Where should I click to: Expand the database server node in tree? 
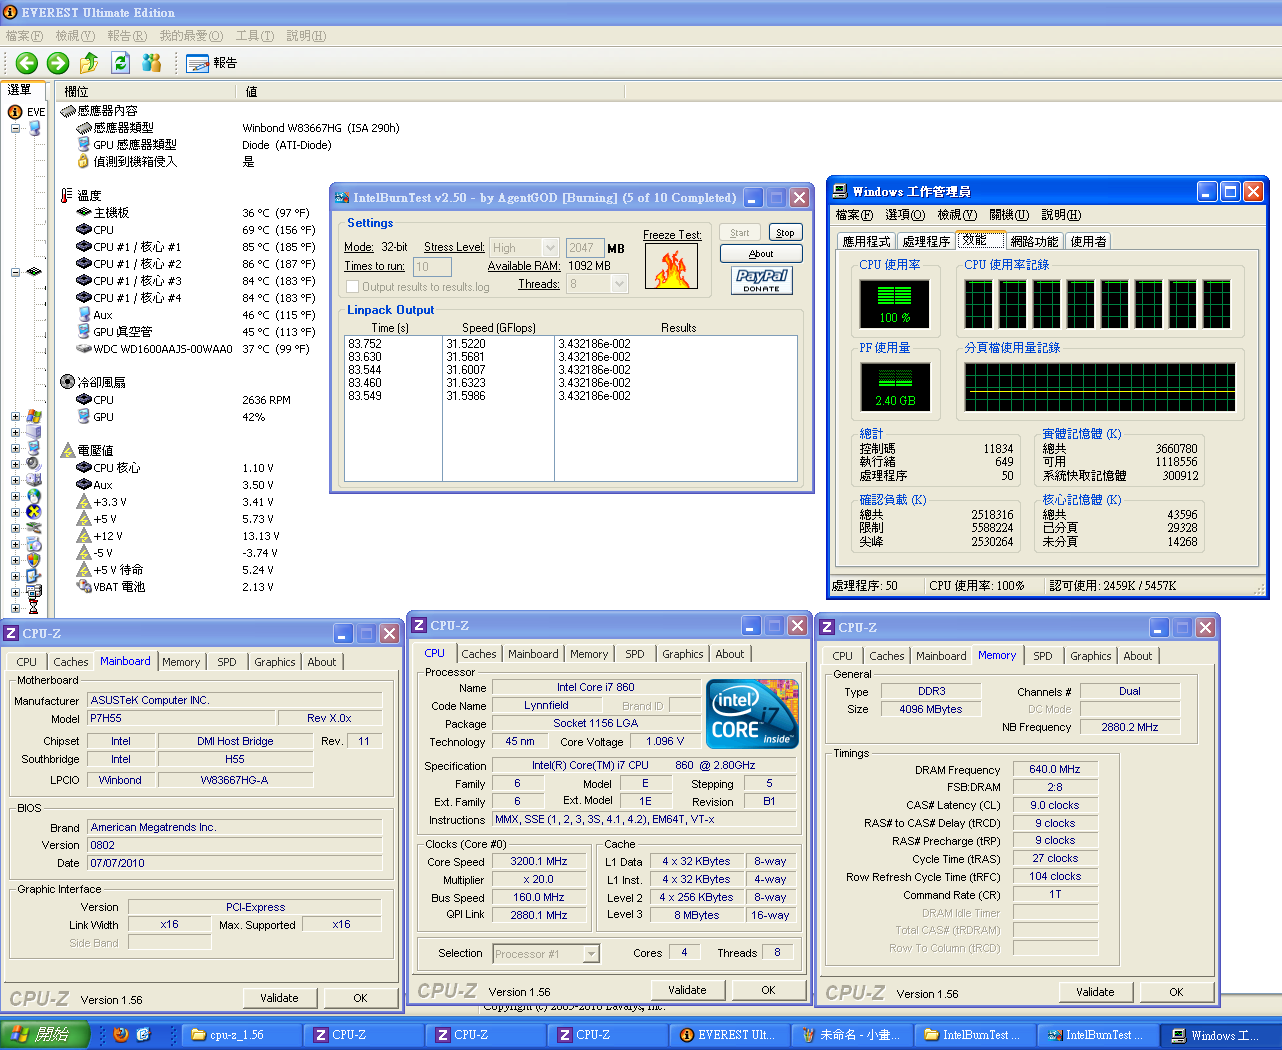point(15,592)
